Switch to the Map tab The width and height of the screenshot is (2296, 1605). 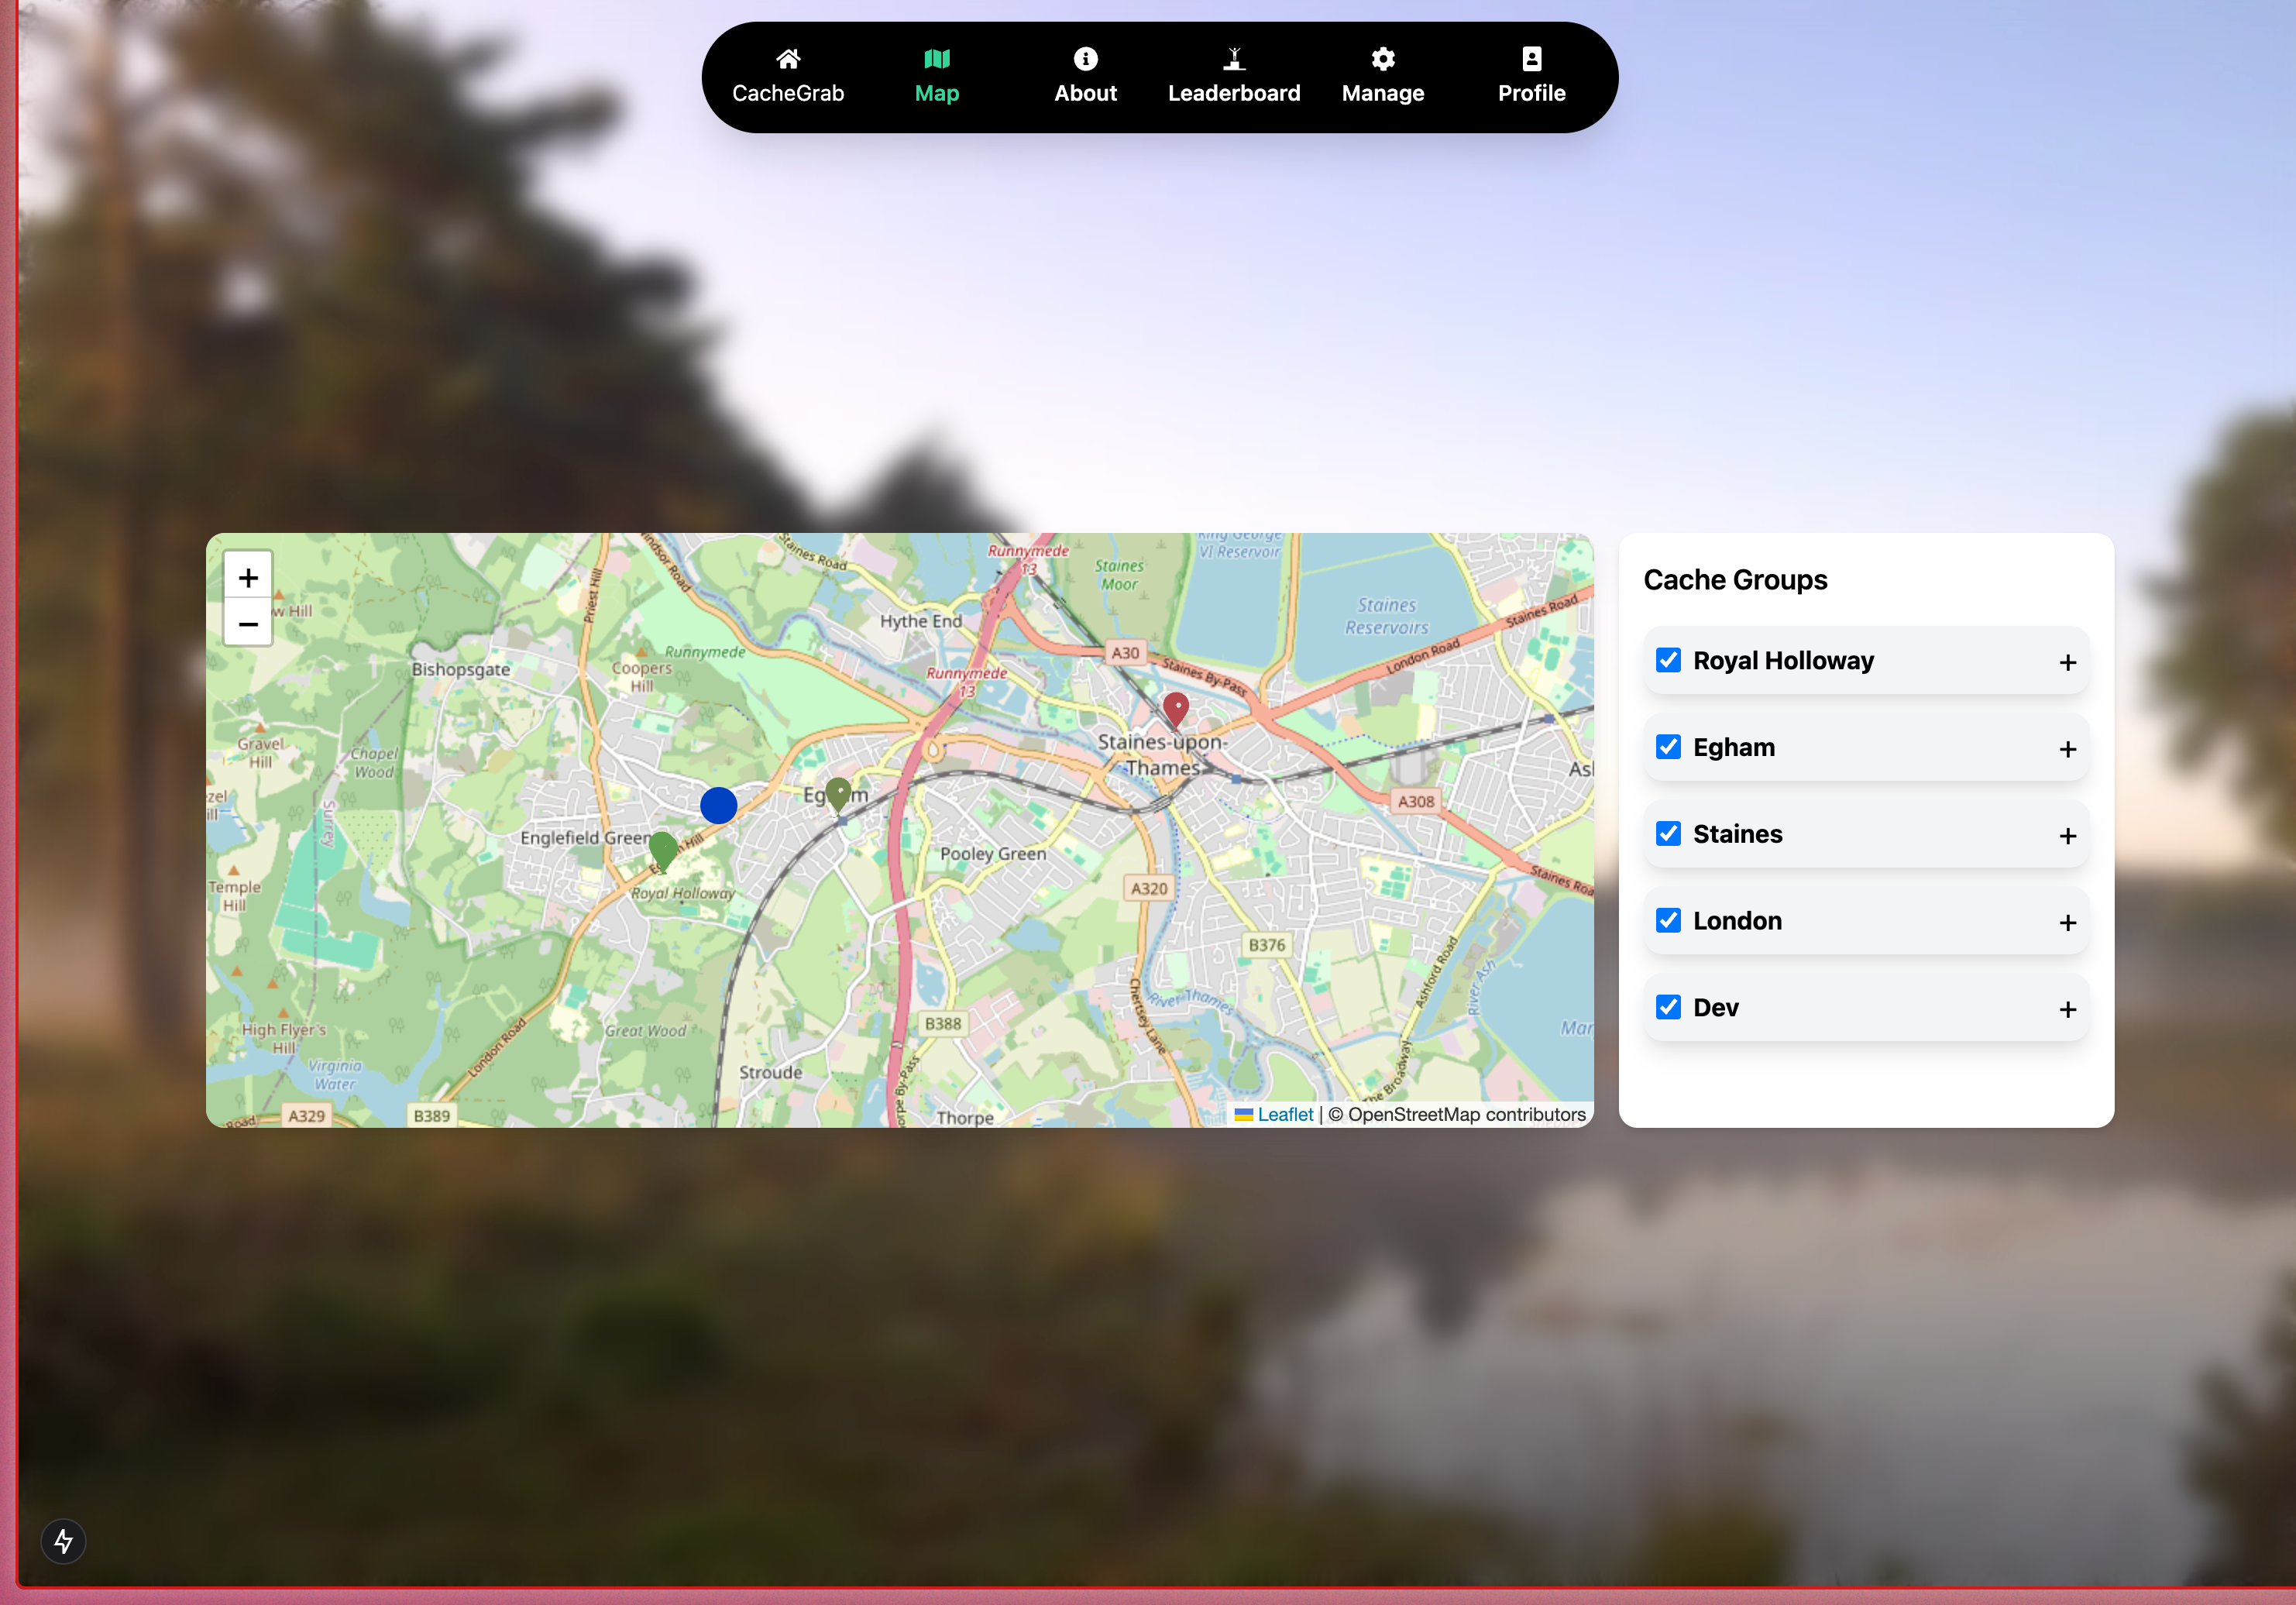pos(936,76)
